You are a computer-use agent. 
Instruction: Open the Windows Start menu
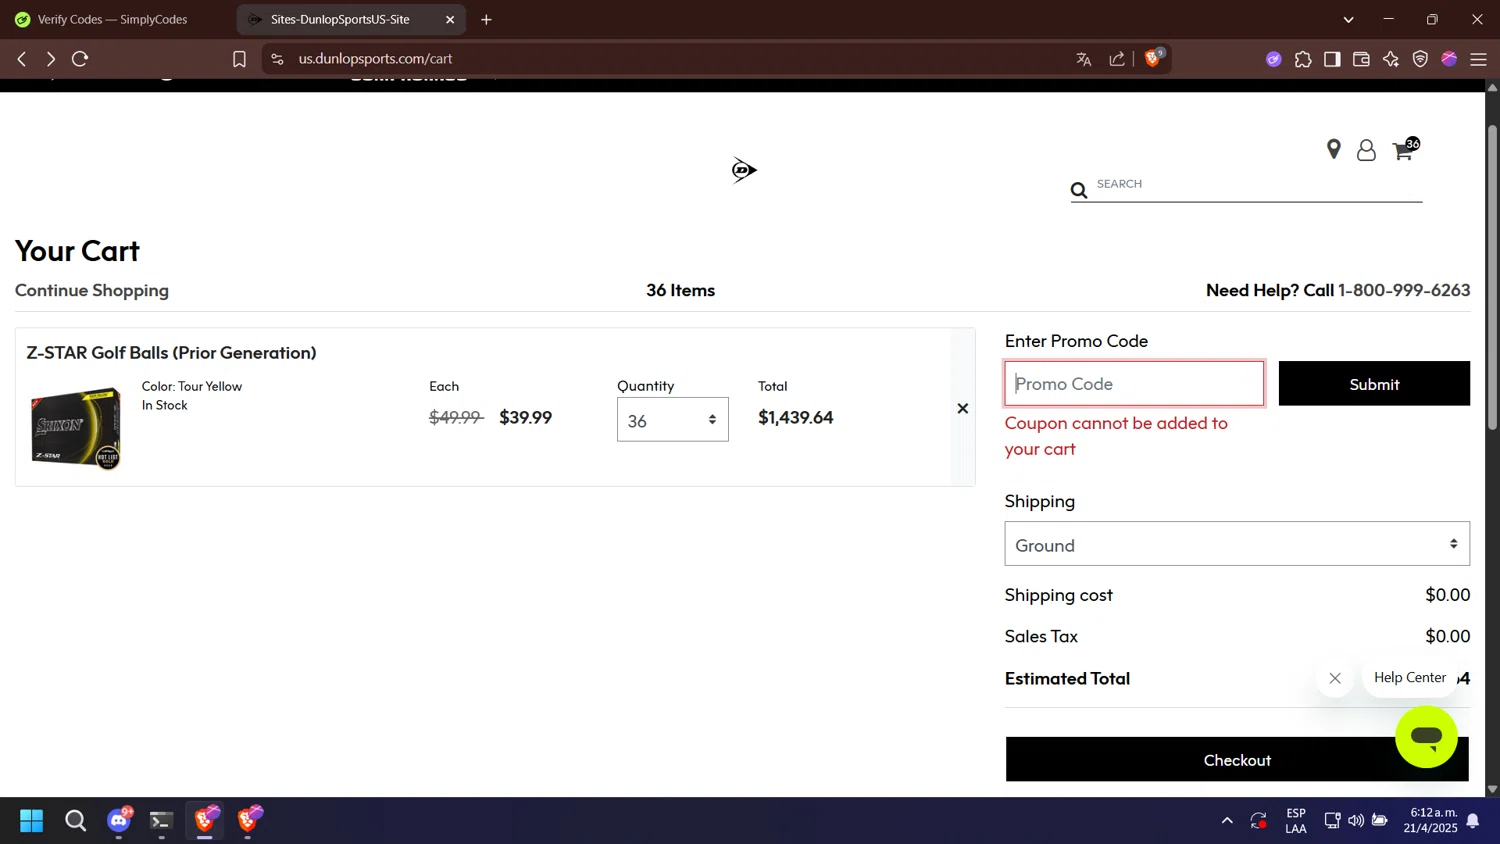pos(31,821)
